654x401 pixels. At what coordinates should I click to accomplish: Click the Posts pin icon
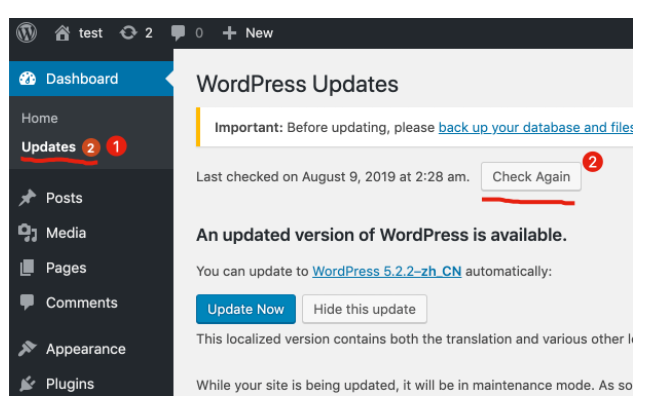[x=28, y=198]
